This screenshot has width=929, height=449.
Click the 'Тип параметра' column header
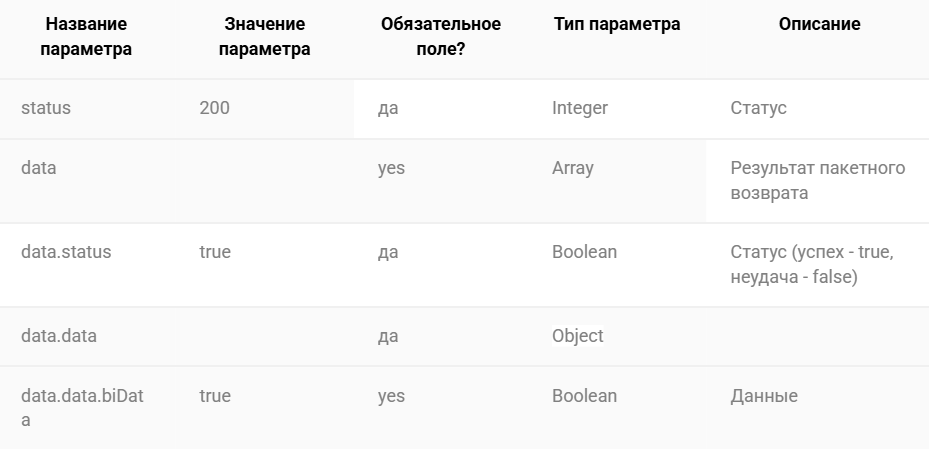(x=617, y=24)
